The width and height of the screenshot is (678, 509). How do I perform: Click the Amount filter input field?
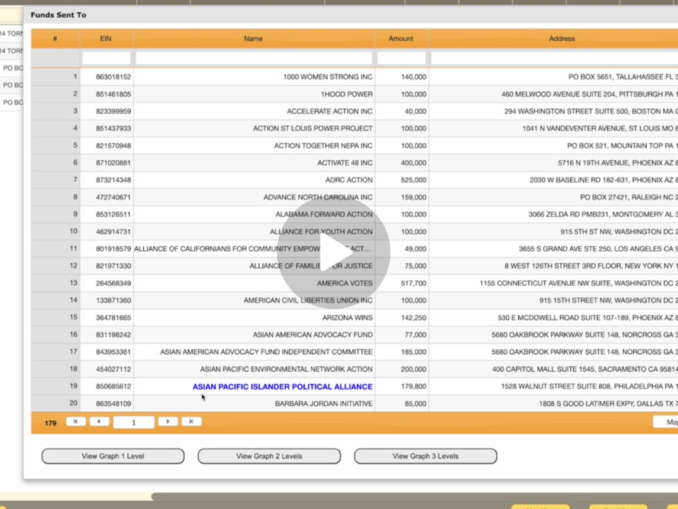coord(401,58)
